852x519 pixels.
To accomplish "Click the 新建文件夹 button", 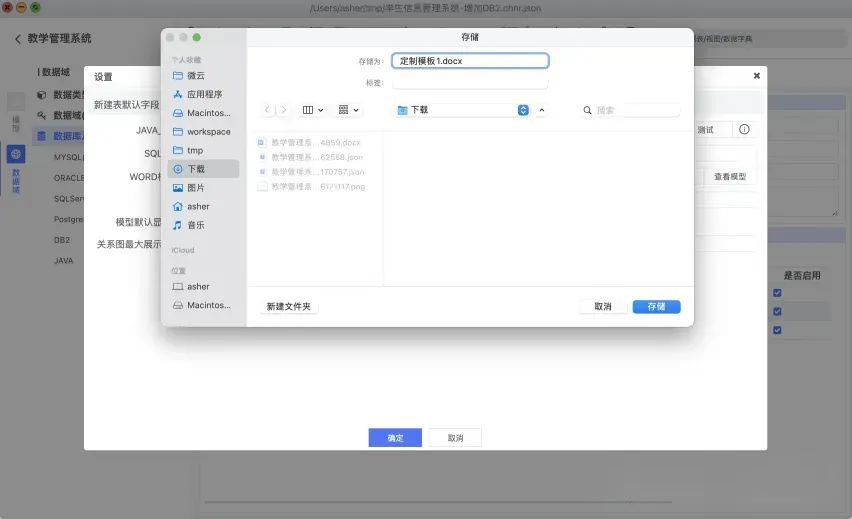I will pos(288,307).
